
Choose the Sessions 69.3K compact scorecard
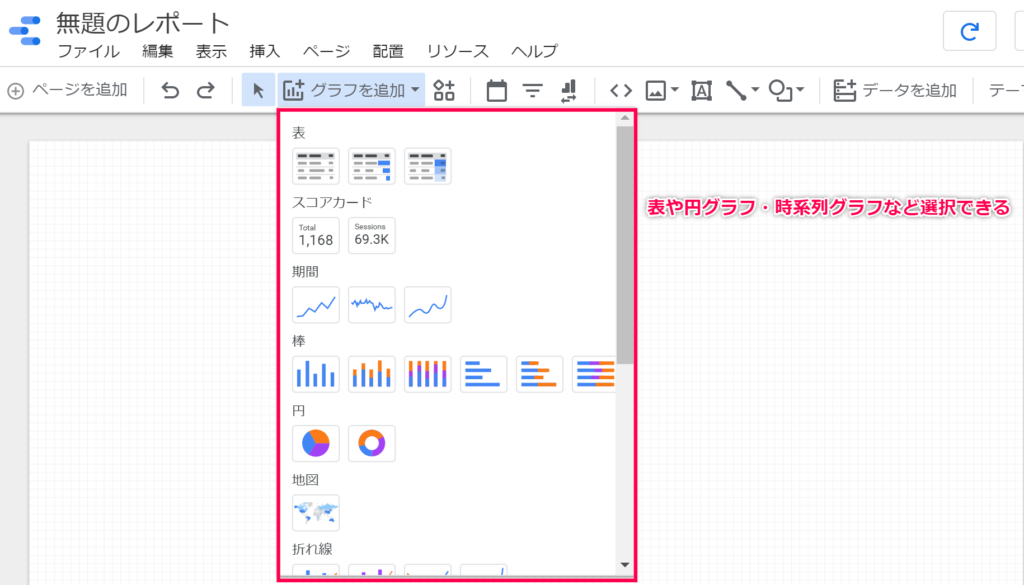[x=372, y=235]
